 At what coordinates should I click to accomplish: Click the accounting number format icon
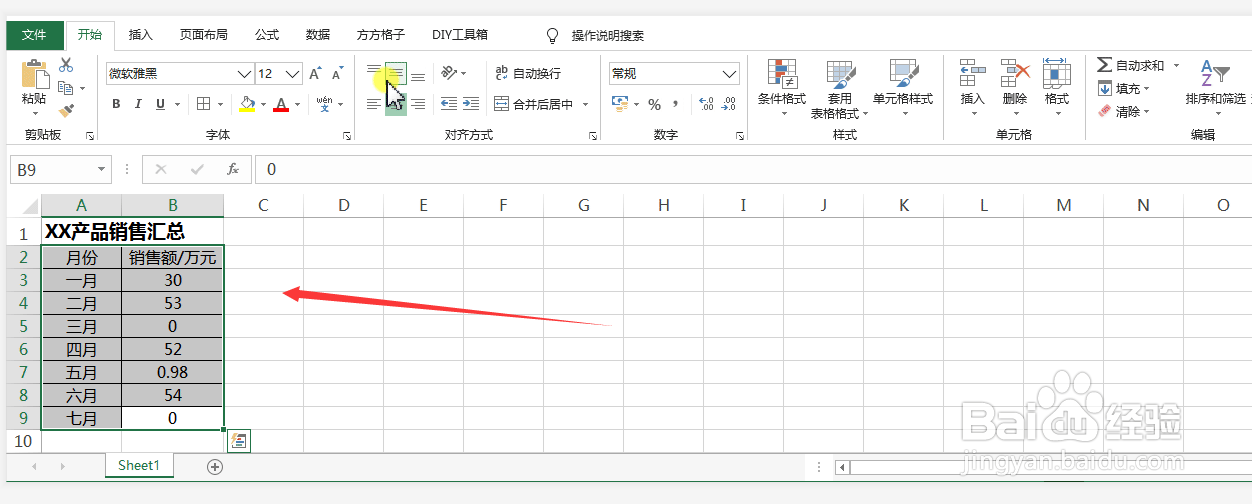(619, 104)
